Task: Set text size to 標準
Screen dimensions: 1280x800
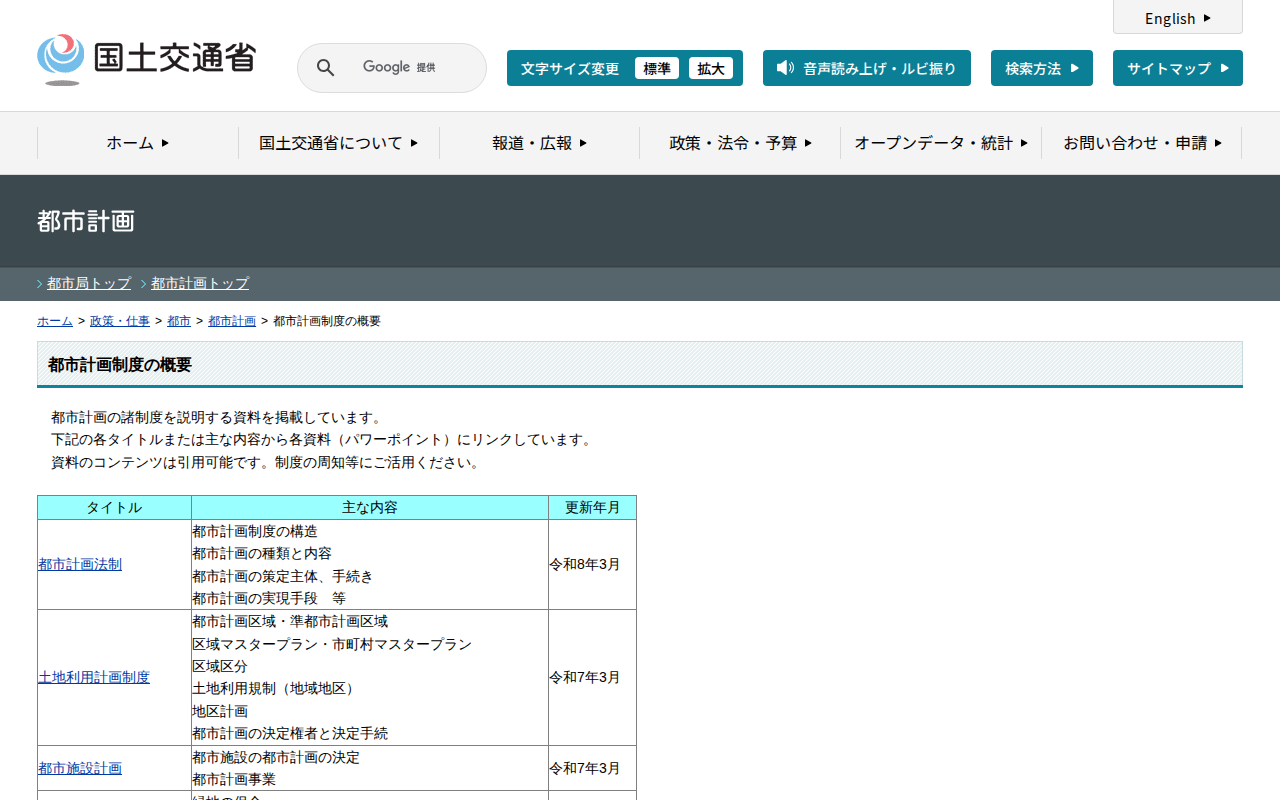Action: pyautogui.click(x=657, y=68)
